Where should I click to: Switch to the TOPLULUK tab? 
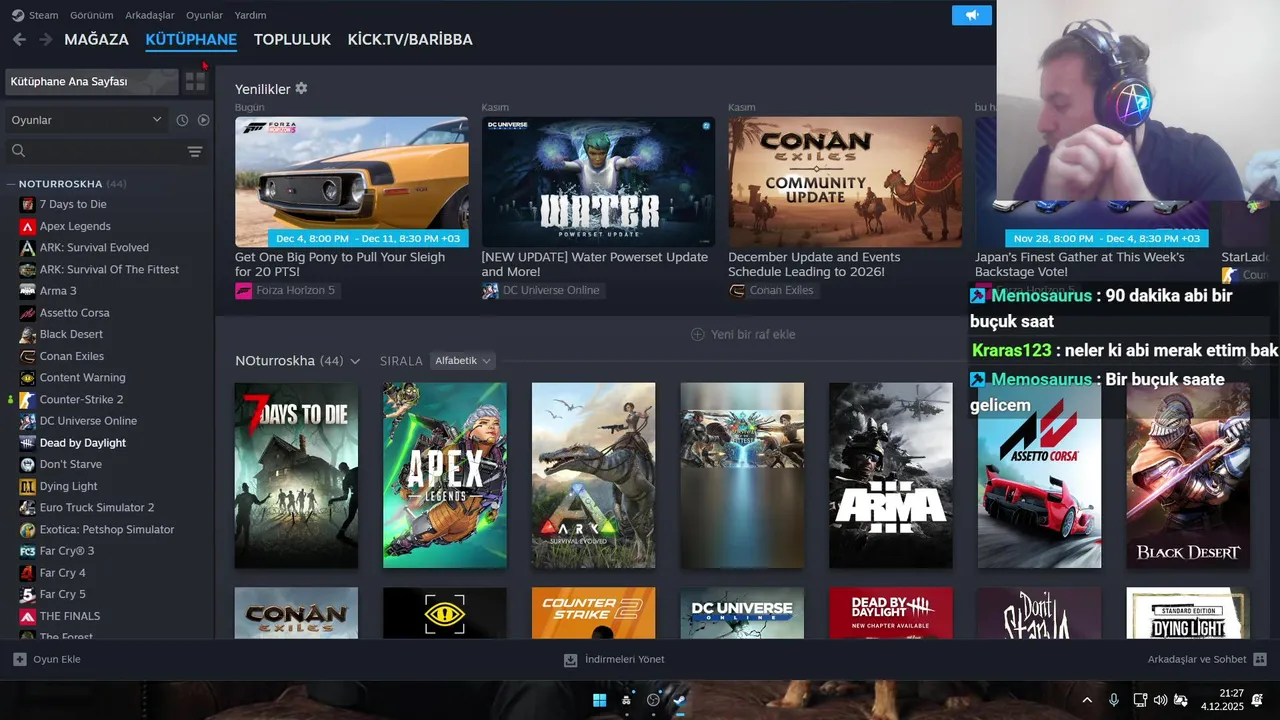292,40
